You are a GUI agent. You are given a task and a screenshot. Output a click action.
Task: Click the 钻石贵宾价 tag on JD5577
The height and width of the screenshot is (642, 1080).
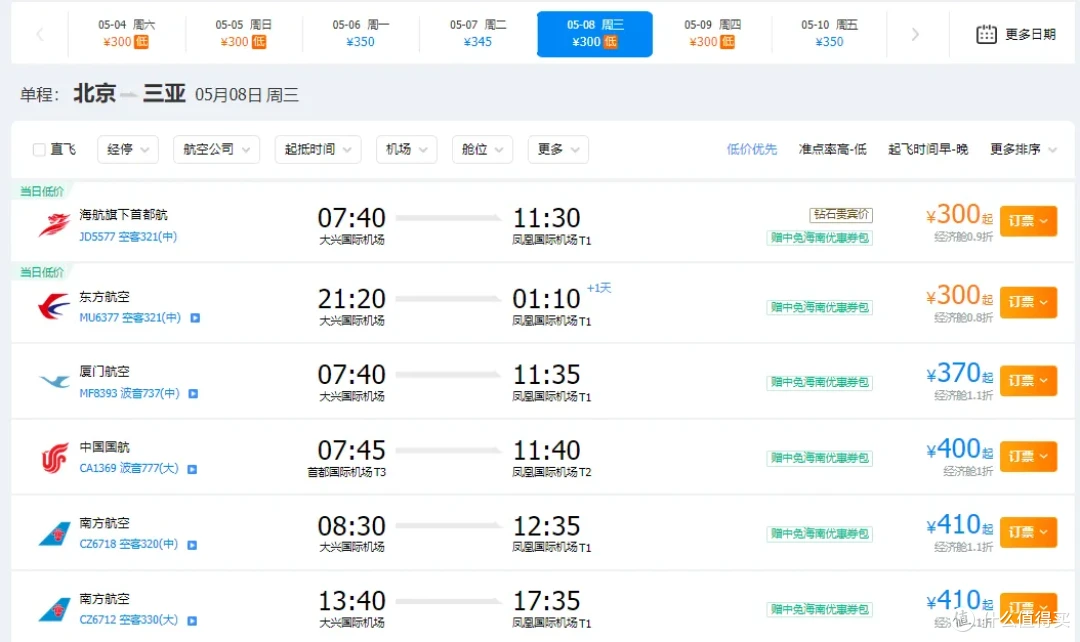click(841, 215)
